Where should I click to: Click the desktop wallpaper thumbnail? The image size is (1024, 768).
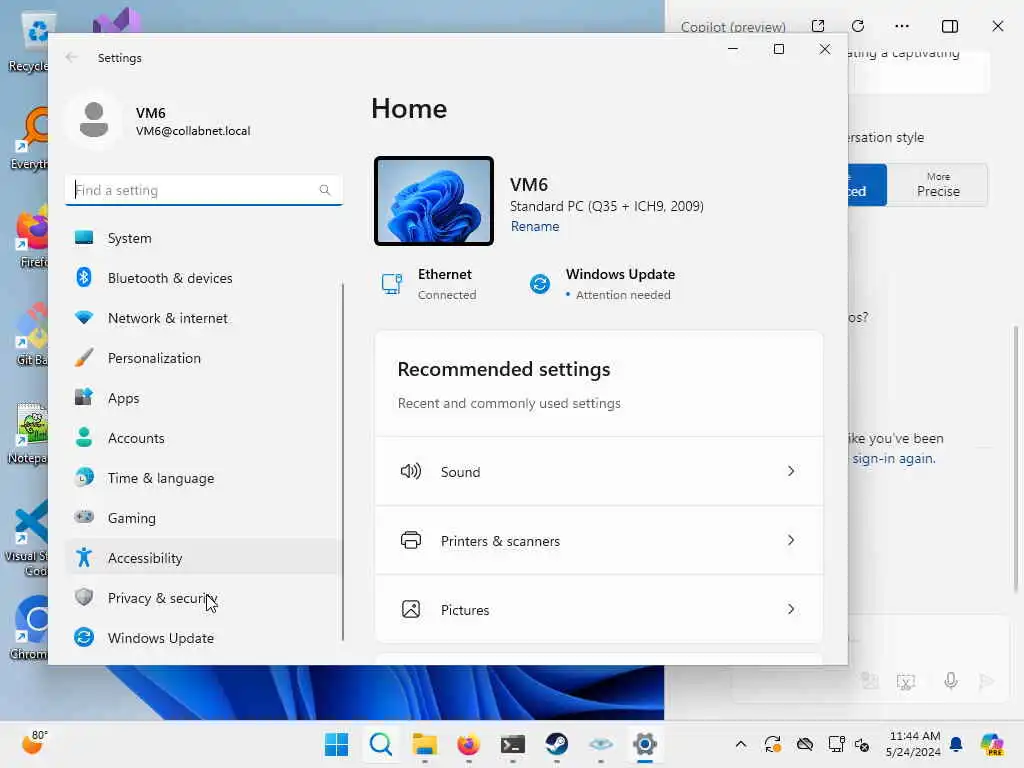[x=434, y=201]
